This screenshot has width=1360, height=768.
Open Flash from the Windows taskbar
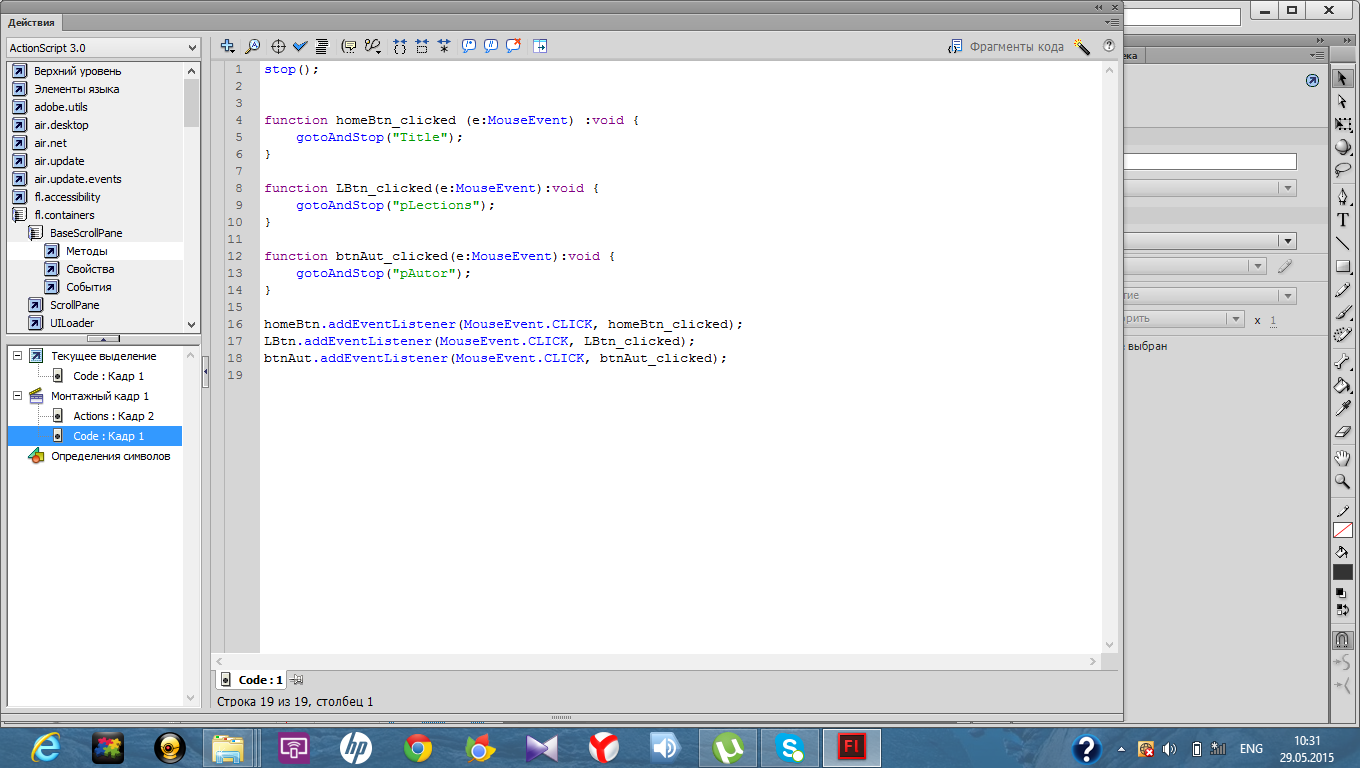[852, 747]
